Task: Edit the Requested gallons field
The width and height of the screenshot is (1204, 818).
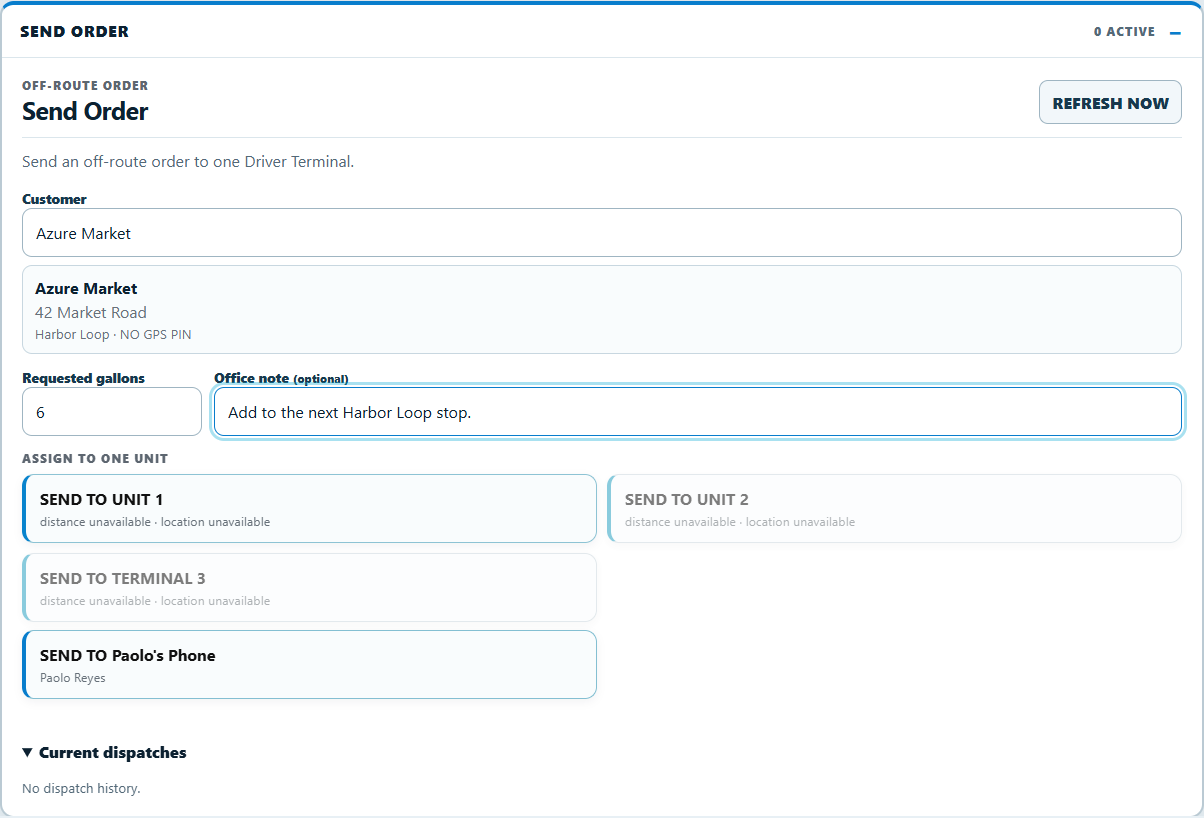Action: [112, 412]
